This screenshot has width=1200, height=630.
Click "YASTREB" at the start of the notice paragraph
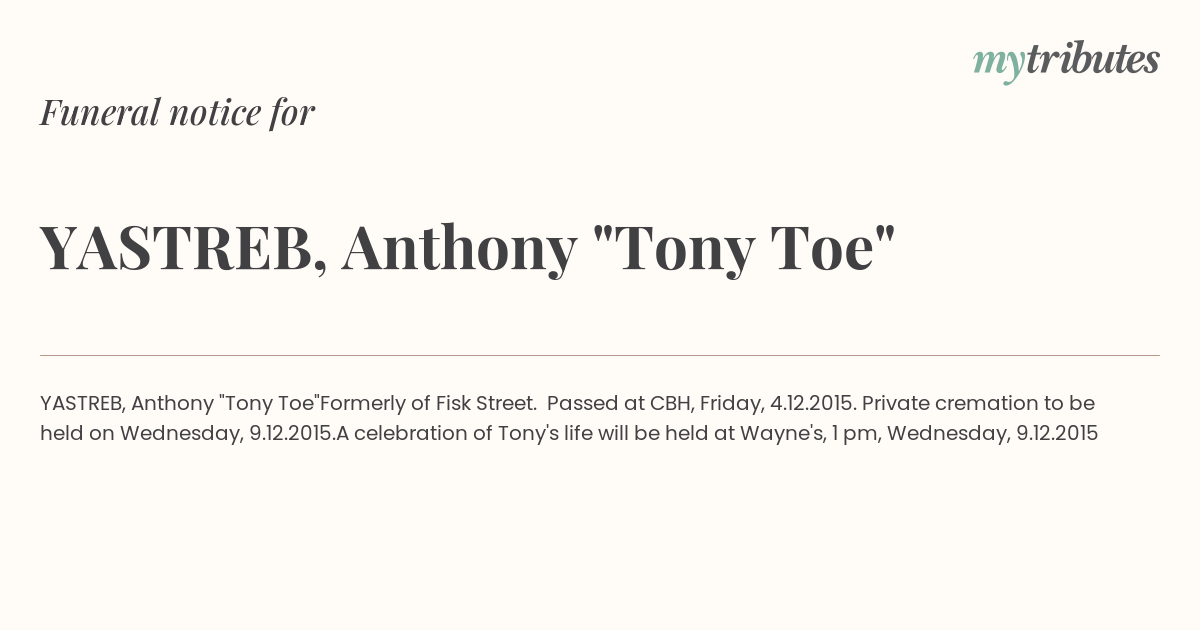82,403
